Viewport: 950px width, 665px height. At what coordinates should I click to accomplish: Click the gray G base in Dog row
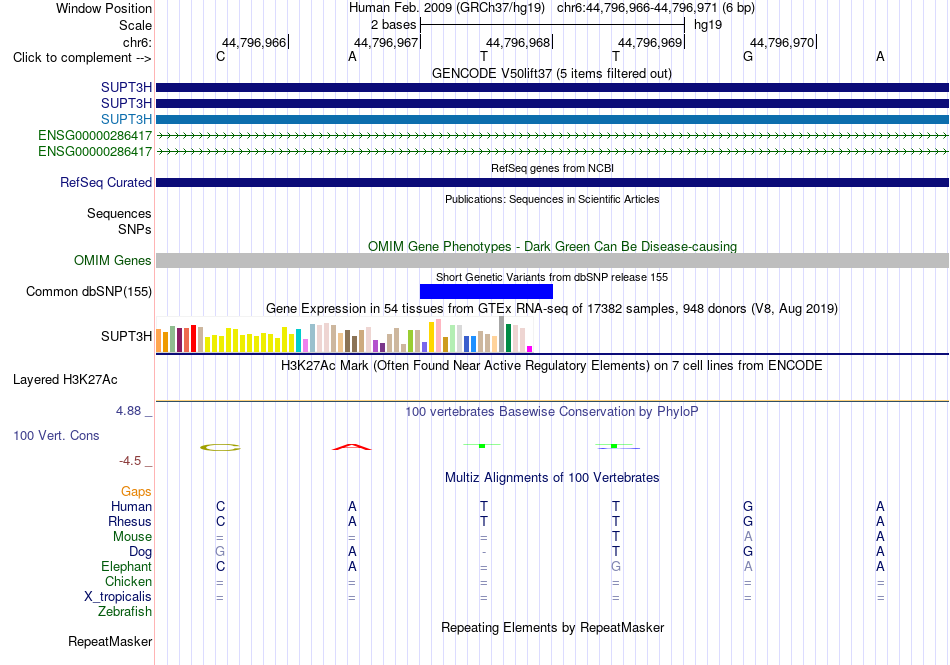[220, 552]
